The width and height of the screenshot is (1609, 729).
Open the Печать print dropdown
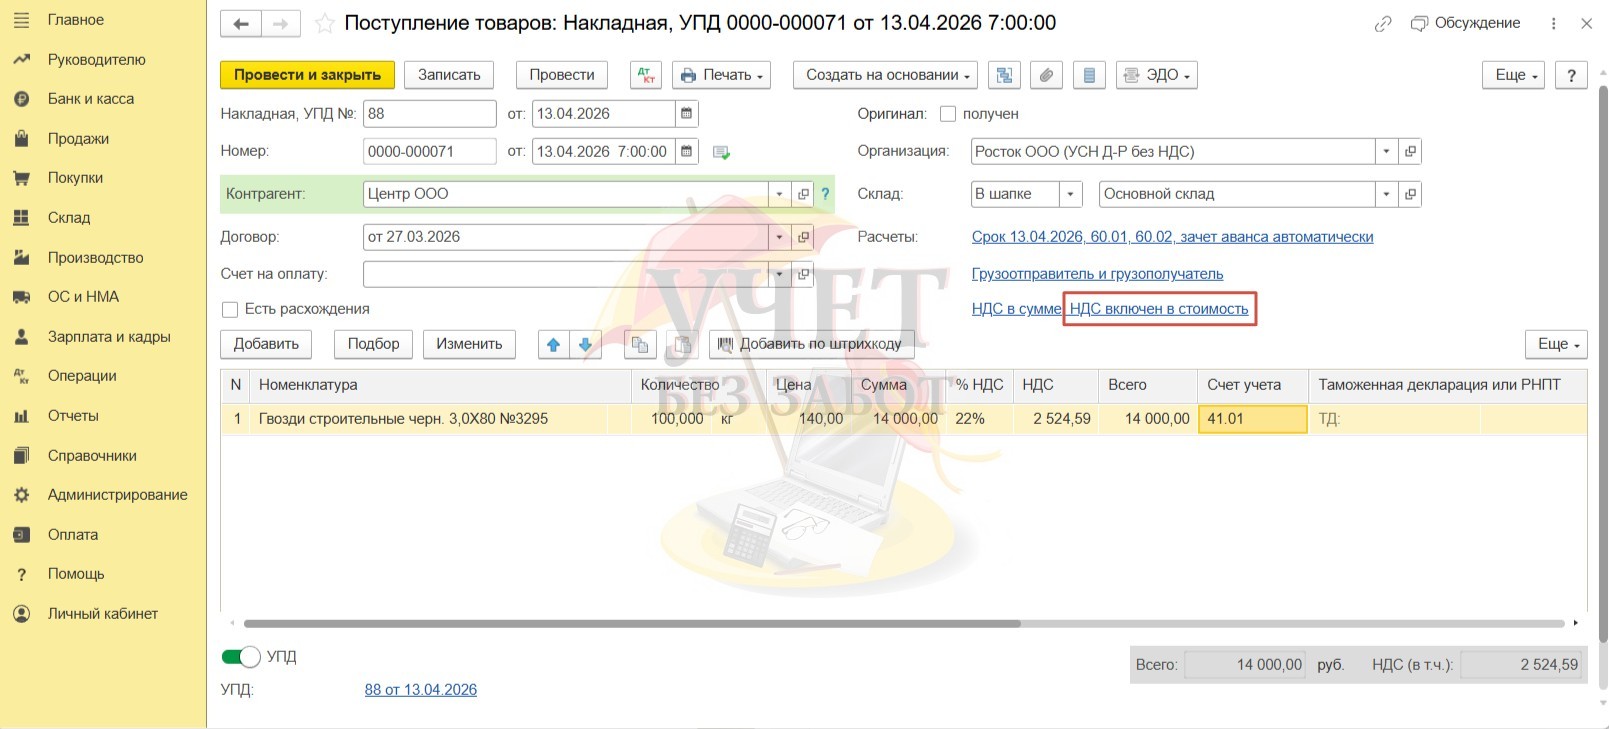tap(721, 75)
